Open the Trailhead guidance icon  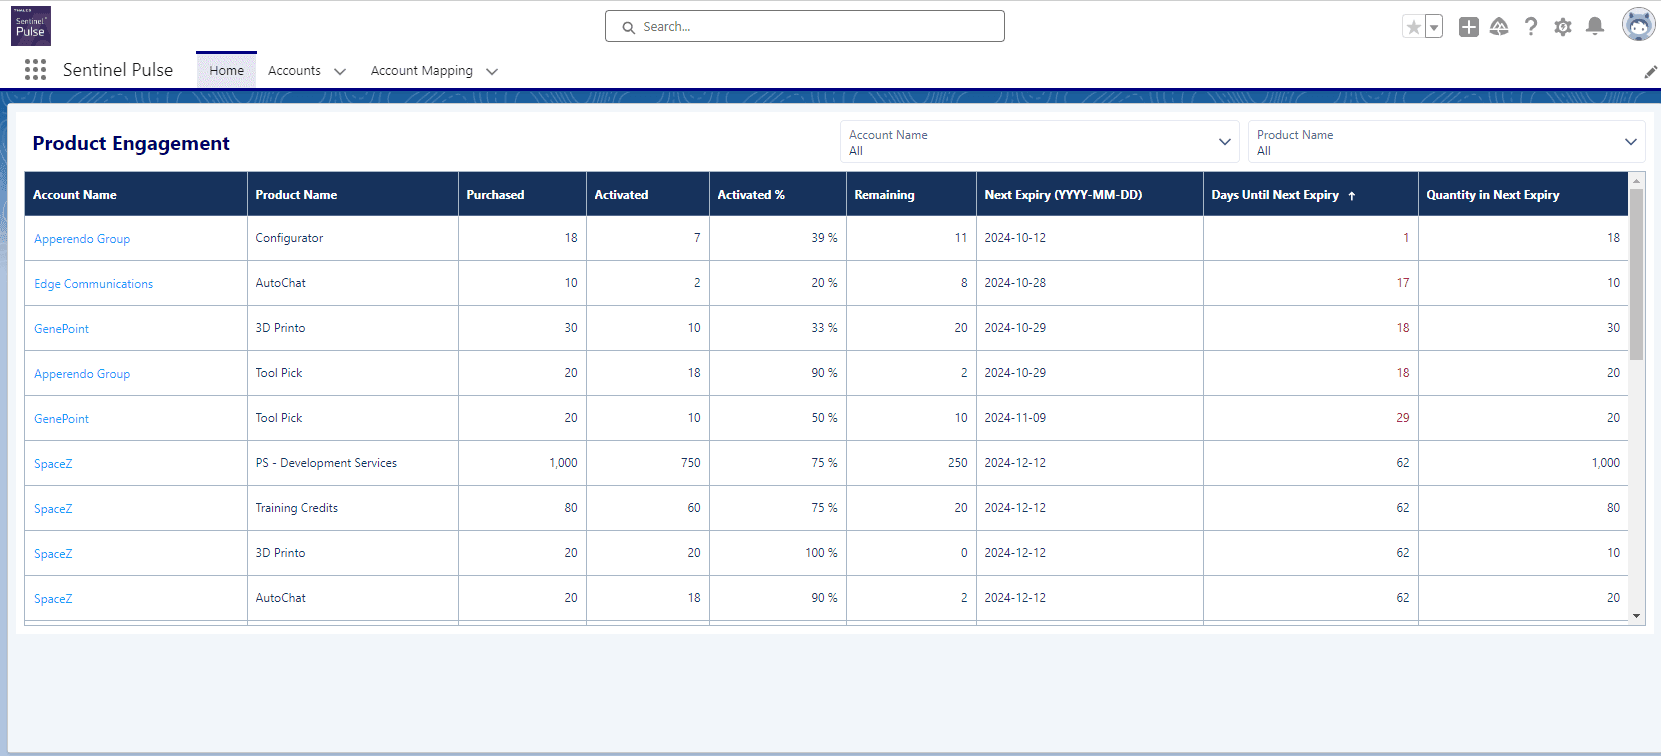point(1499,27)
